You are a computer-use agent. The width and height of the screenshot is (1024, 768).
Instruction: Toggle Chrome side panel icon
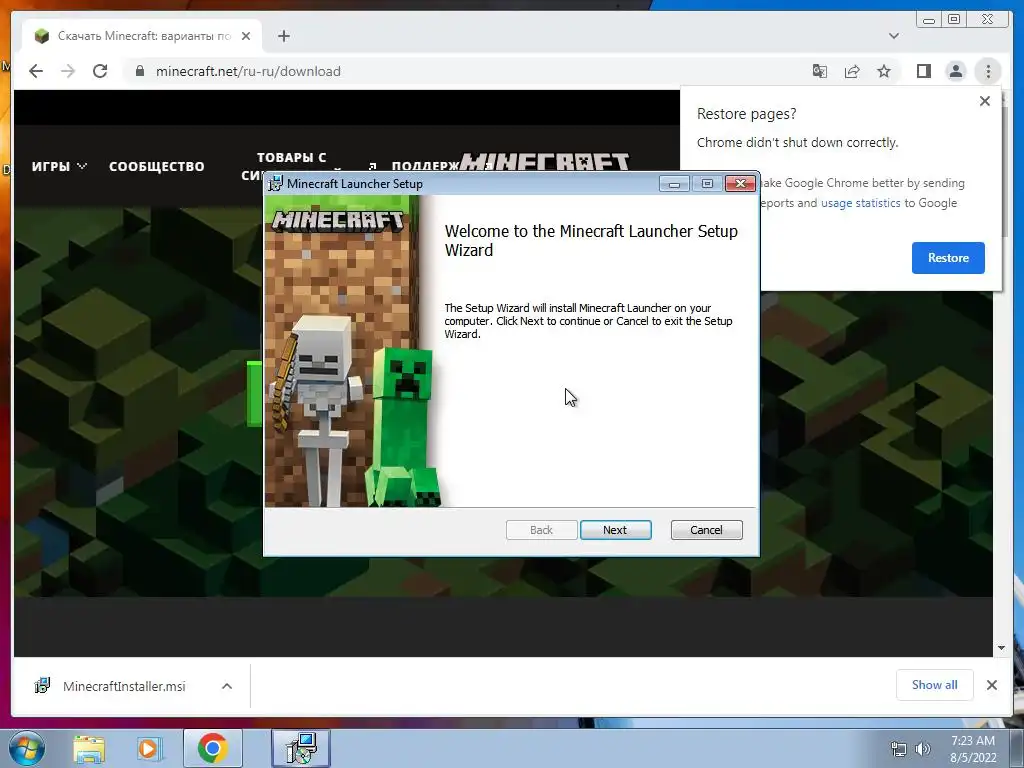click(923, 71)
